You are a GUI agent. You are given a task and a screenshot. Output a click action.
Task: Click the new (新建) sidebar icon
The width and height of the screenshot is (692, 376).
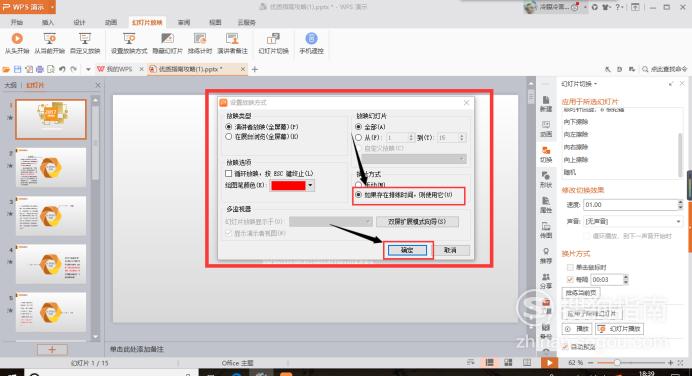click(x=546, y=104)
